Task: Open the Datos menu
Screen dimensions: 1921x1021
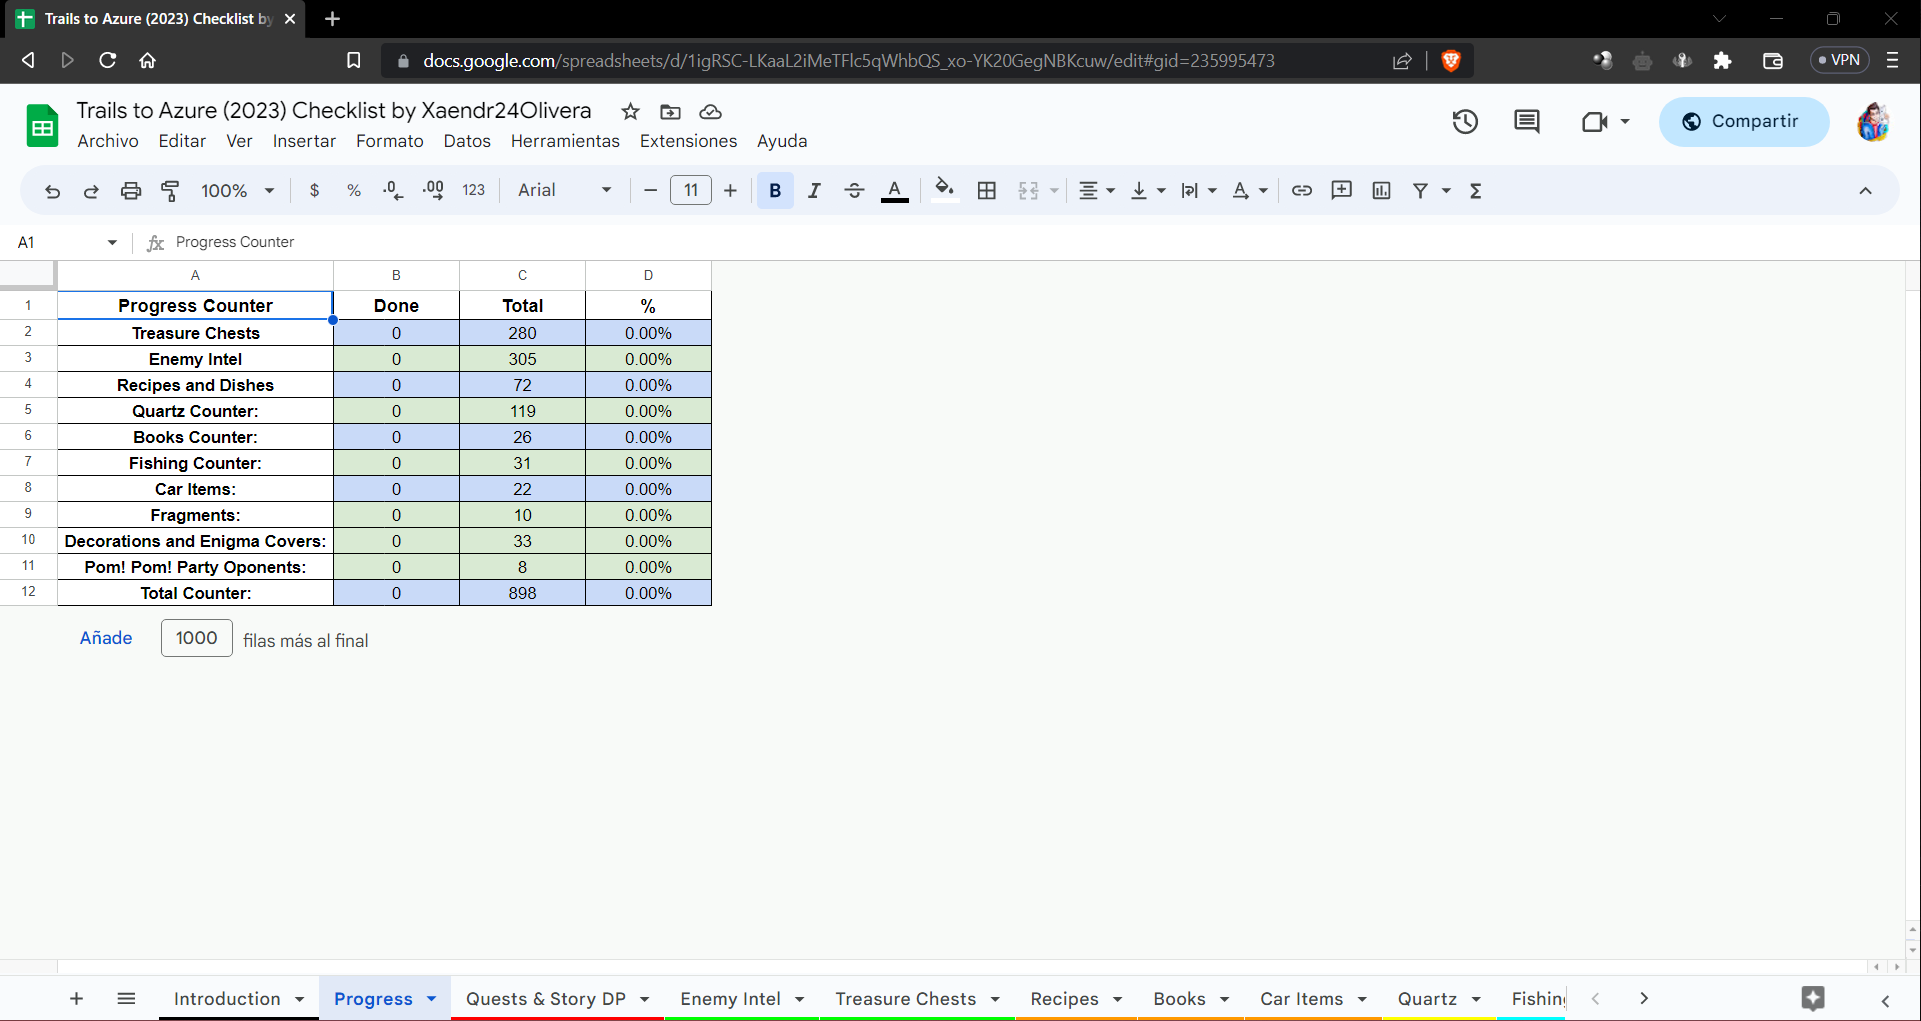Action: pos(467,142)
